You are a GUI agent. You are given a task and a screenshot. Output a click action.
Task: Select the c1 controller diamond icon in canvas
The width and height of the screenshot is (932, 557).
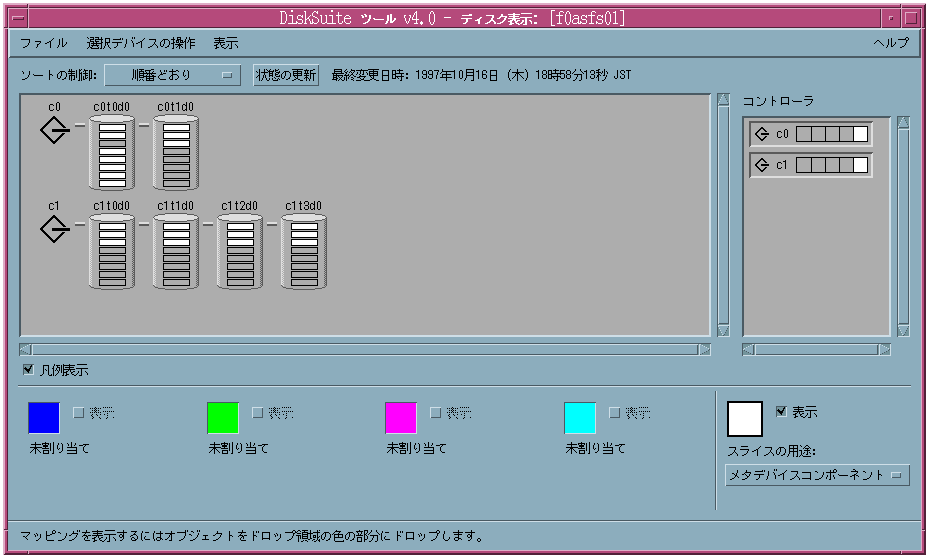click(x=54, y=229)
